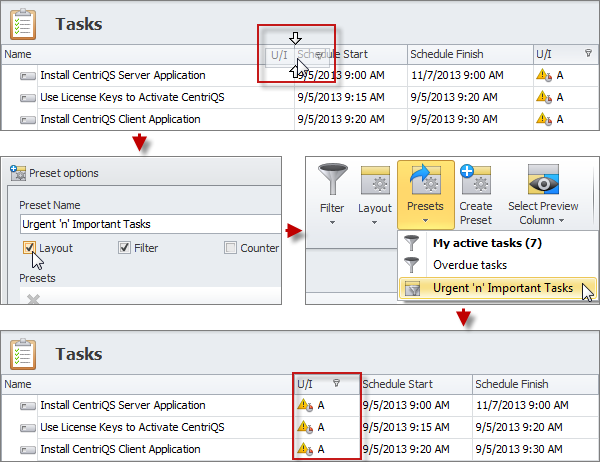Click task icon beside Install CentriQS Client Application, lower grid

click(x=28, y=450)
